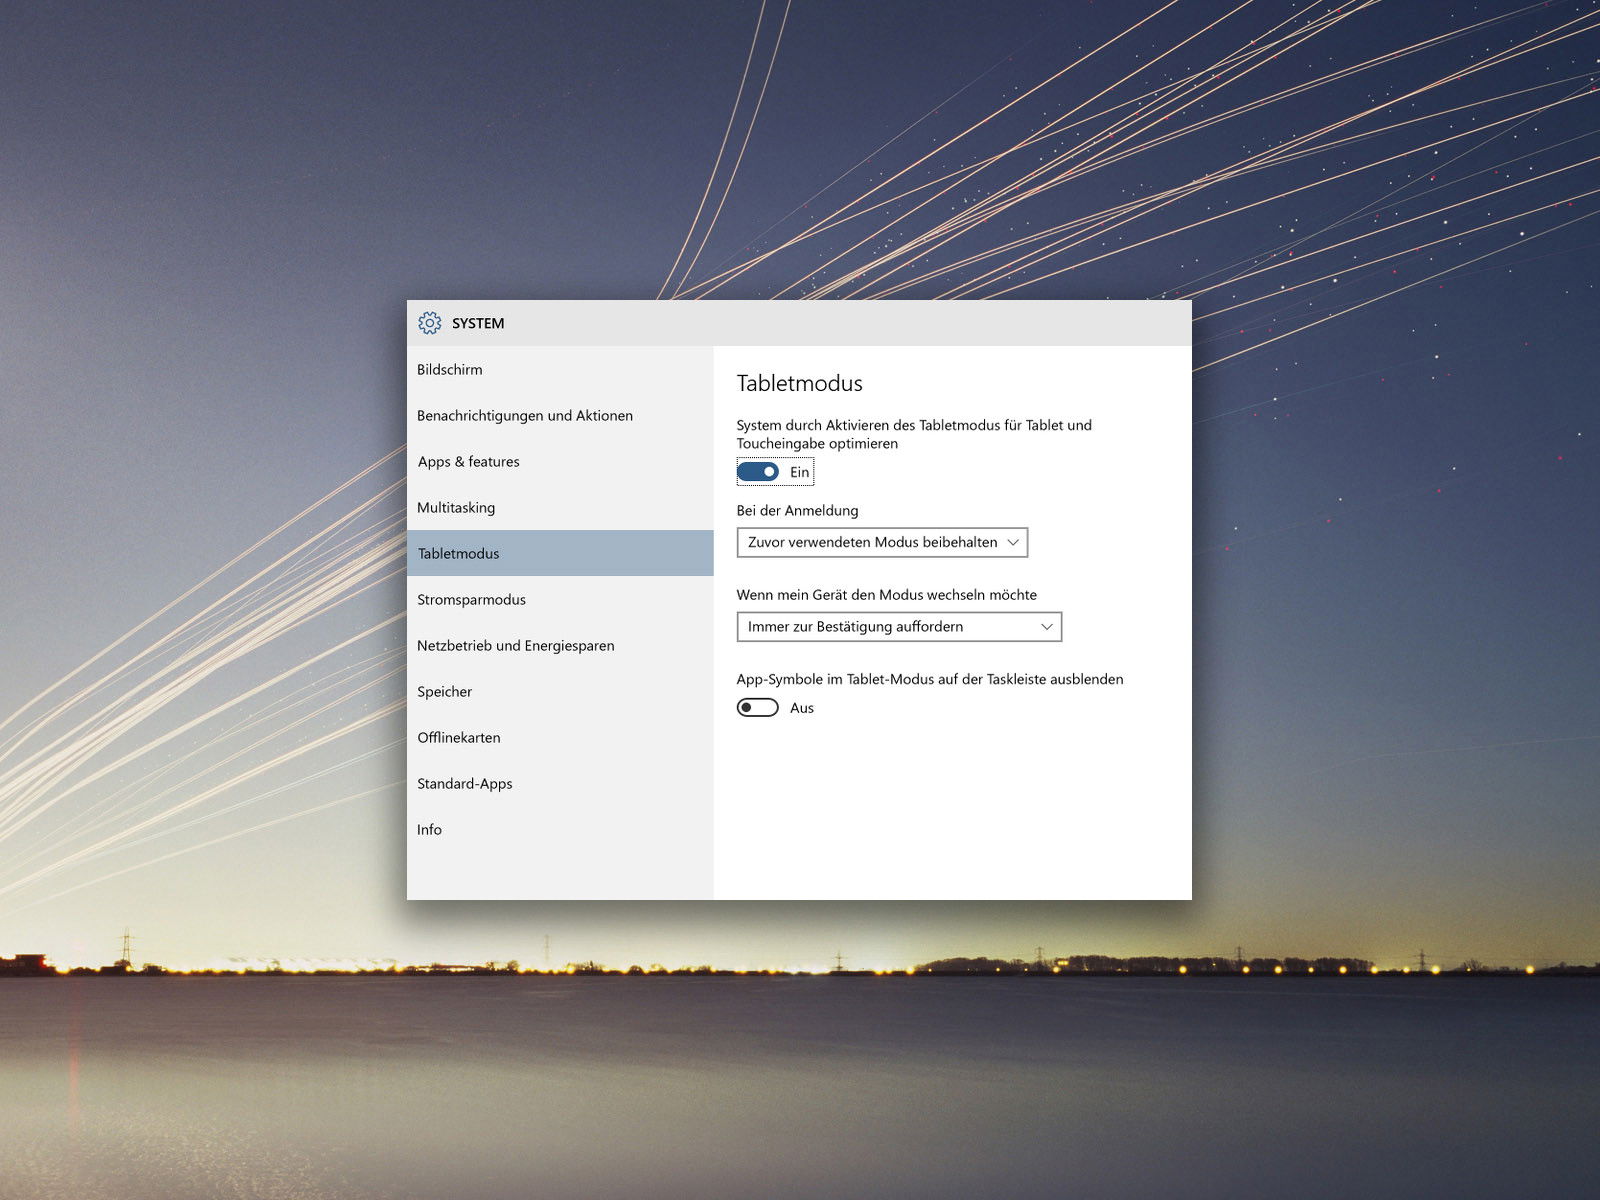Show Netzbetrieb und Energiesparen settings

click(x=560, y=645)
